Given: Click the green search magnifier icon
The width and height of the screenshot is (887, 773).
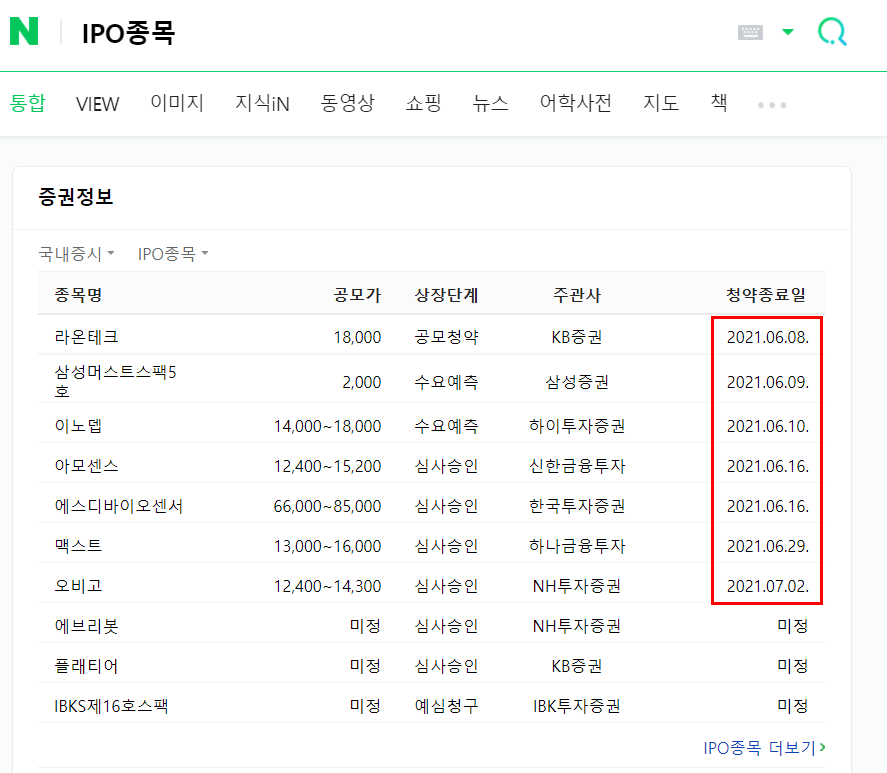Looking at the screenshot, I should [x=832, y=32].
